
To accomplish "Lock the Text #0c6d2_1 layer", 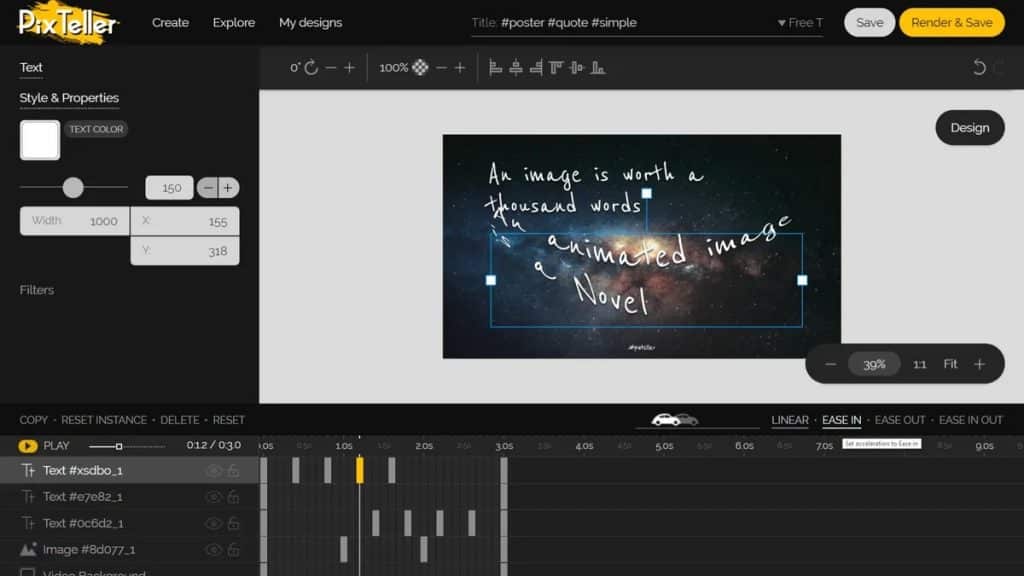I will [233, 523].
